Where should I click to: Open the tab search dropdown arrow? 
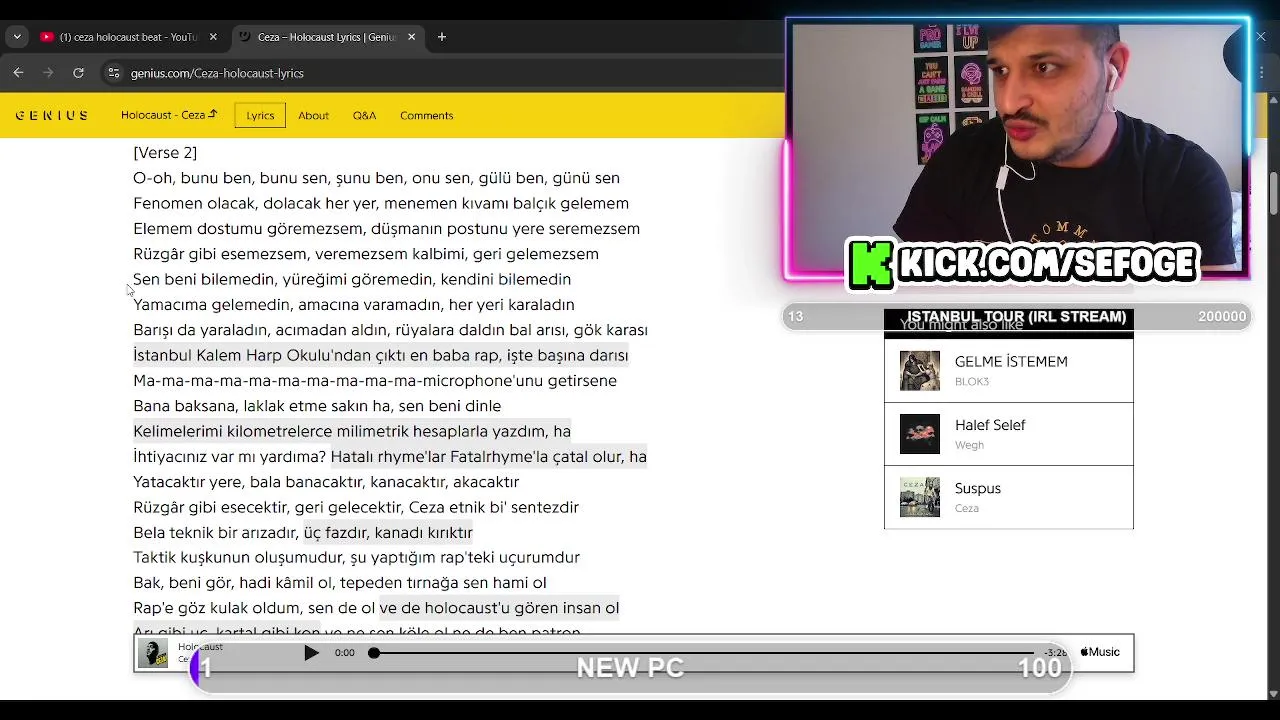[x=17, y=37]
